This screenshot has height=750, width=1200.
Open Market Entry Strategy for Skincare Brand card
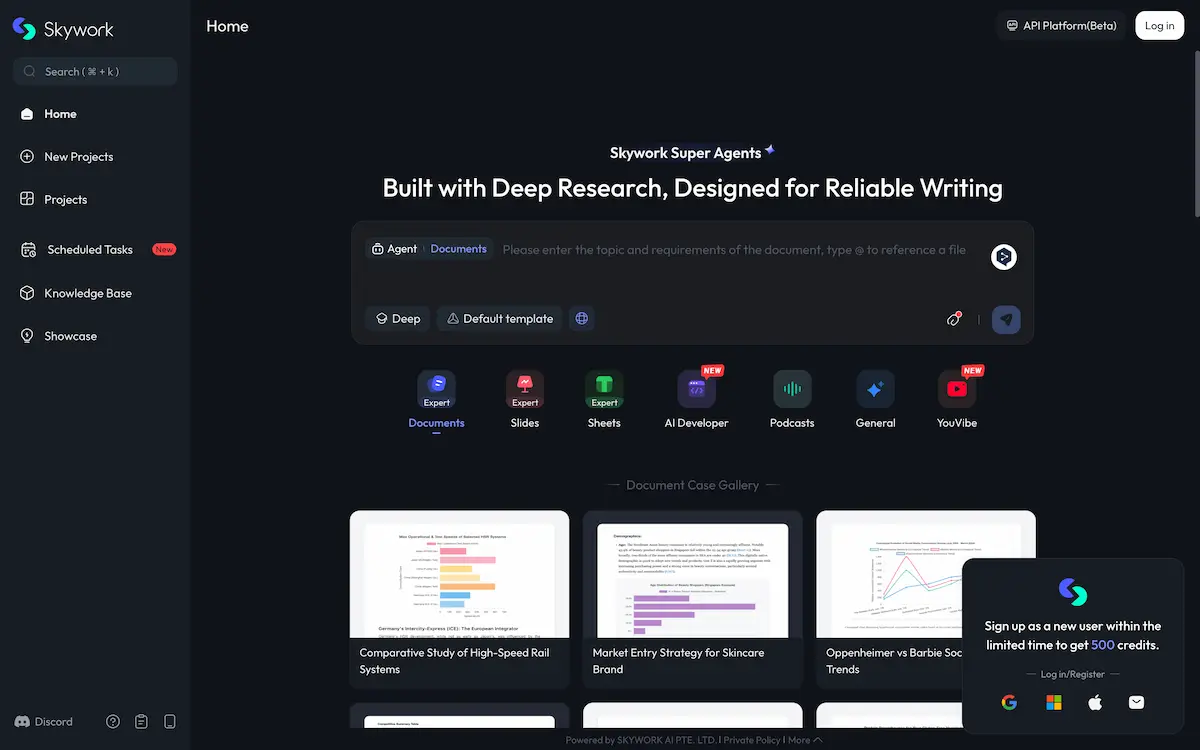[693, 599]
